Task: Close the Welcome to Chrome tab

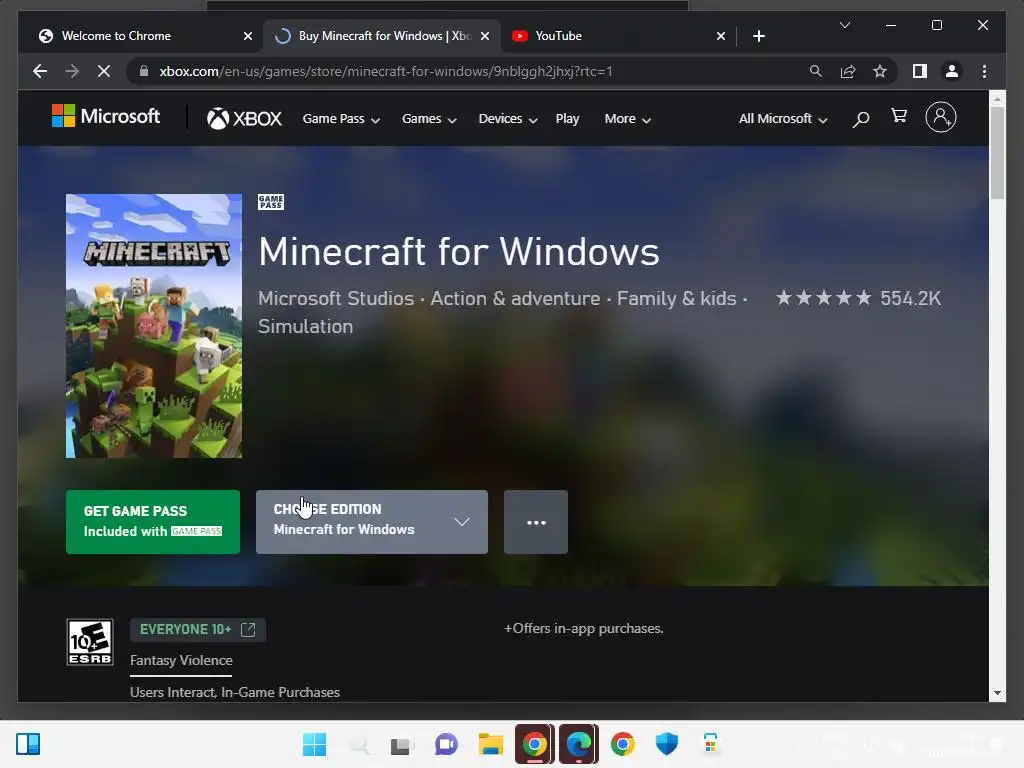Action: 248,36
